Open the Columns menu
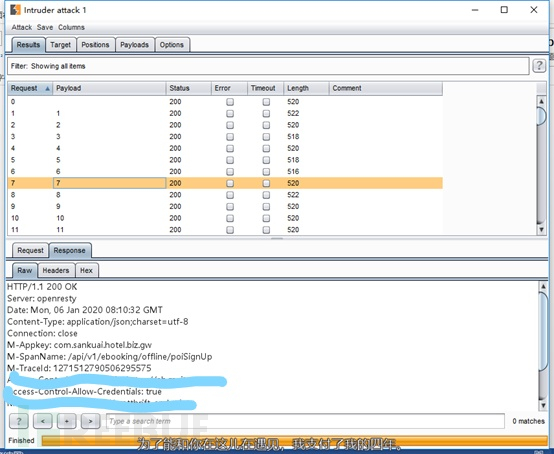Image resolution: width=554 pixels, height=454 pixels. [x=71, y=27]
